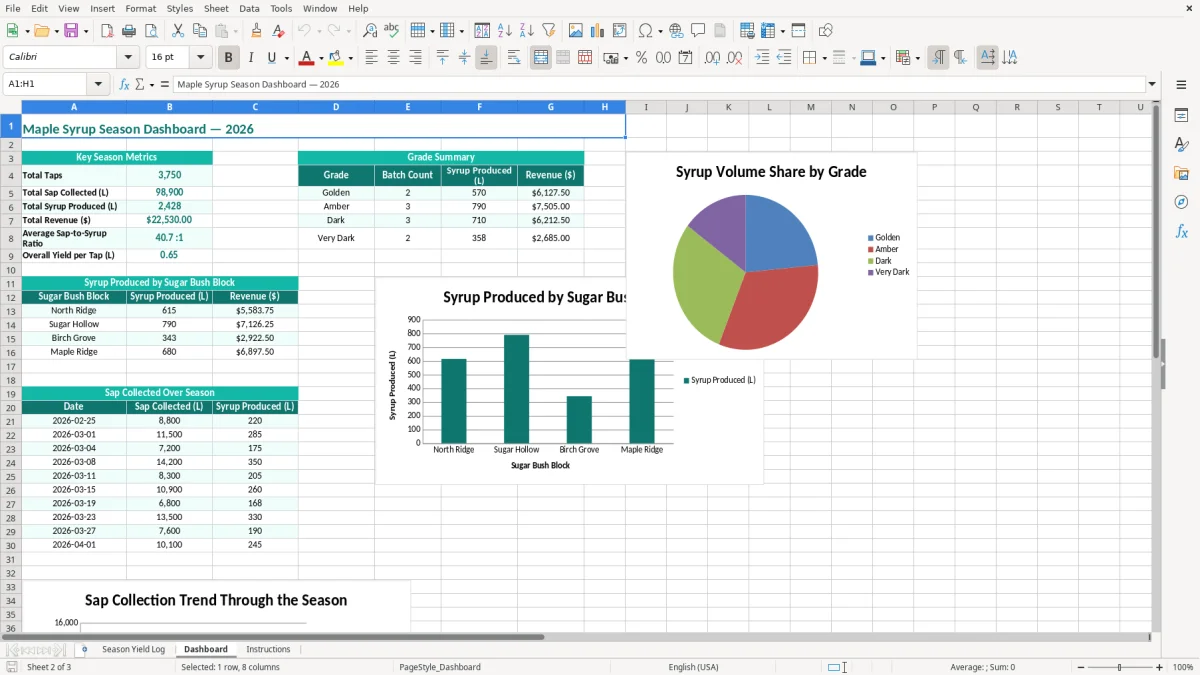This screenshot has width=1200, height=675.
Task: Click the Select Function sigma button
Action: [139, 84]
